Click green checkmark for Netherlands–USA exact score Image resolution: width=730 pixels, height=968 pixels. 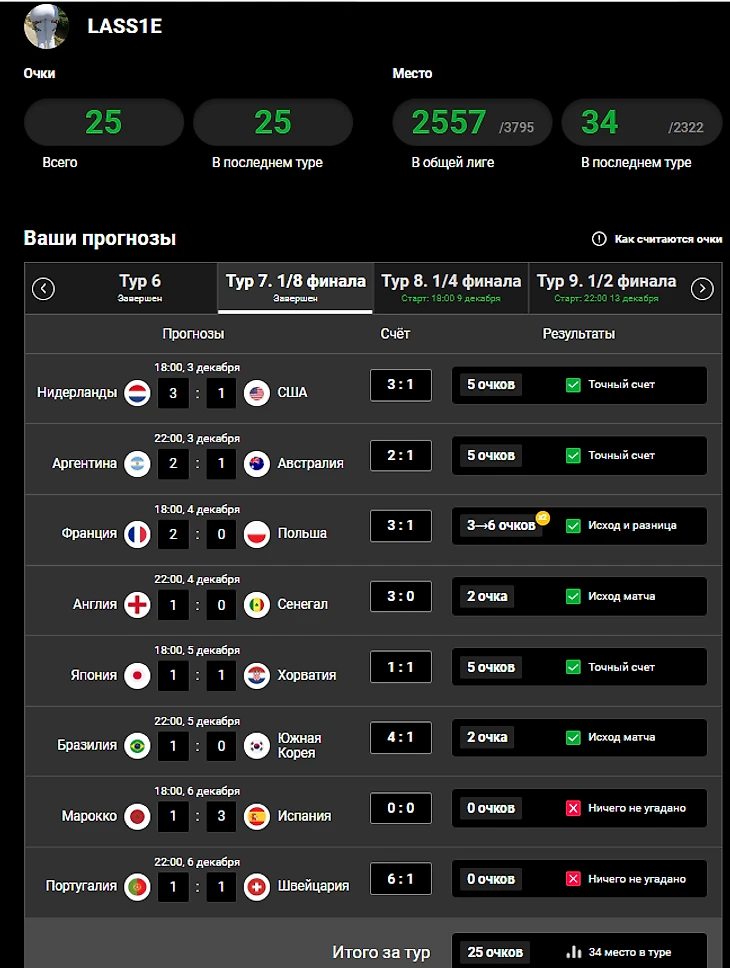573,385
